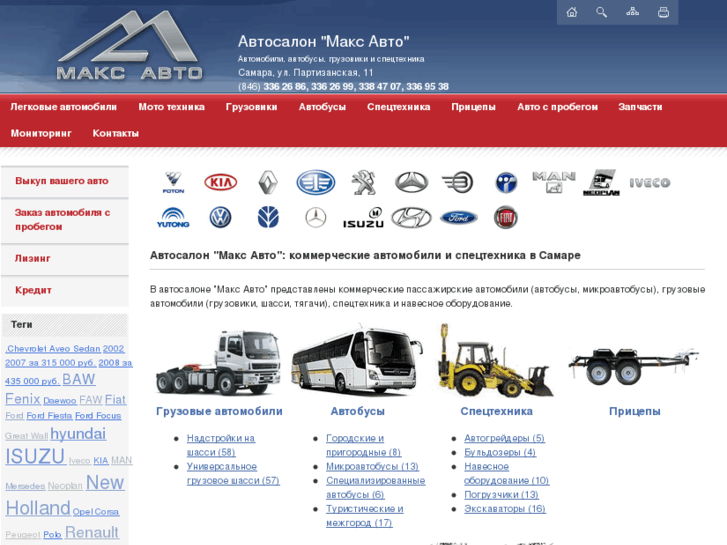Click the hyundai tag in tag cloud

pyautogui.click(x=78, y=434)
